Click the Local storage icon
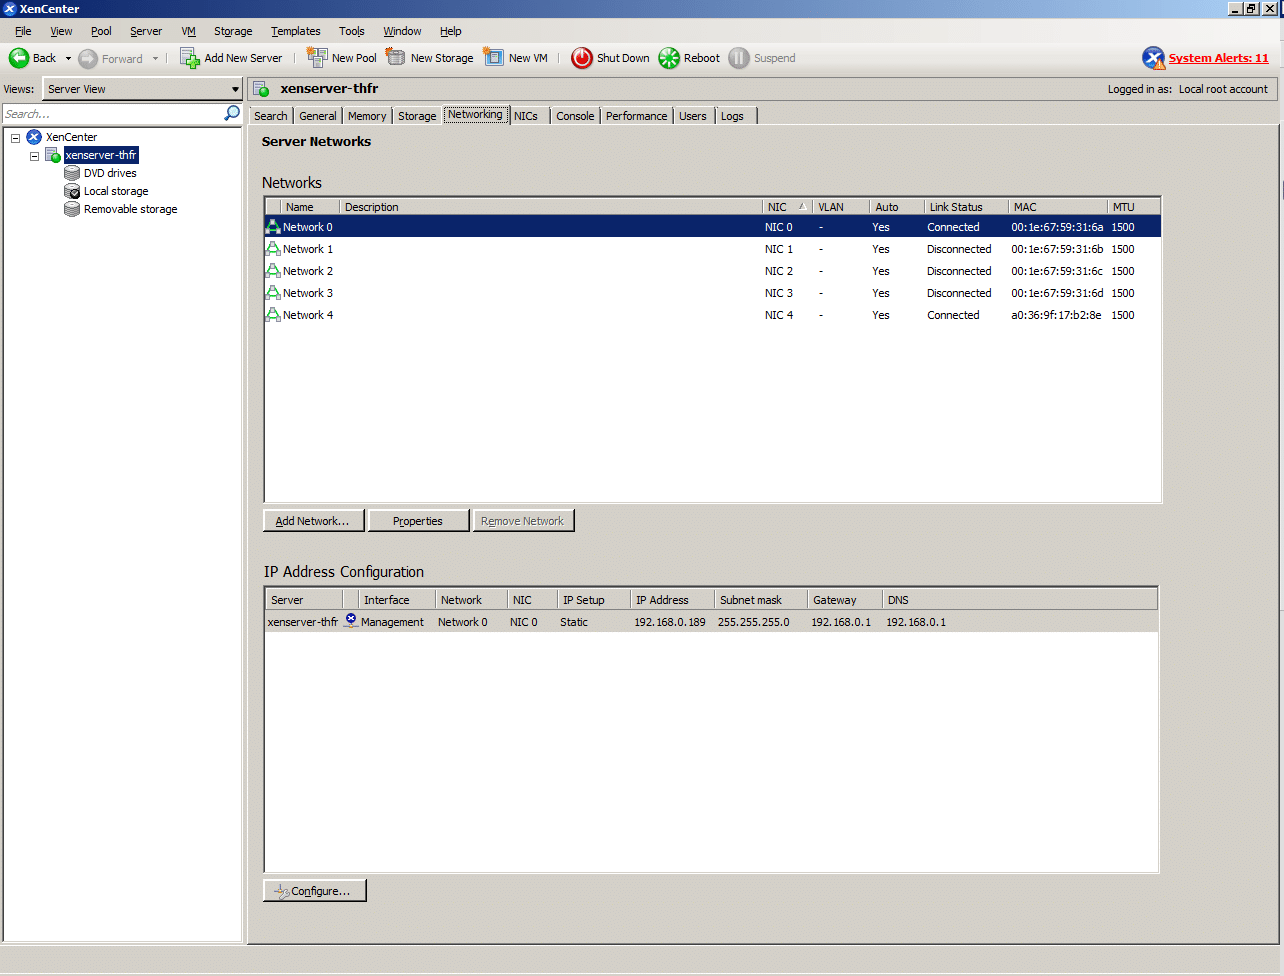Screen dimensions: 1284x976 [72, 191]
